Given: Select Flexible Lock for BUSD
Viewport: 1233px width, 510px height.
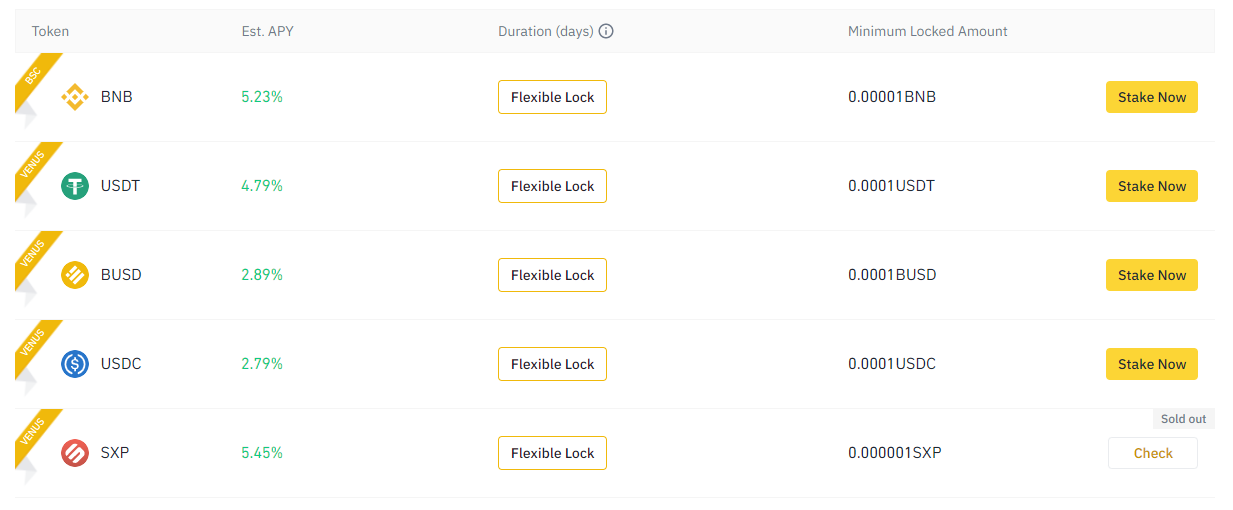Looking at the screenshot, I should click(552, 275).
